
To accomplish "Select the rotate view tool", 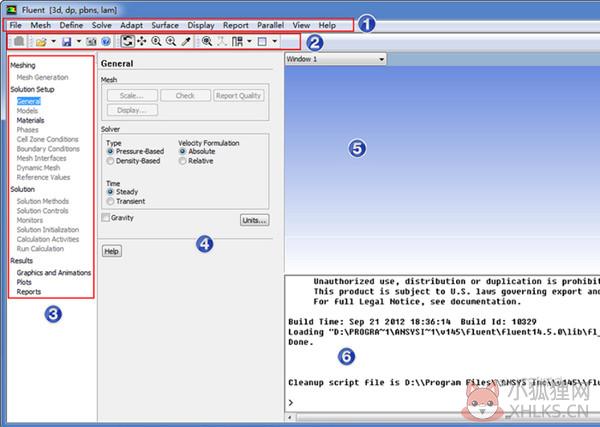I will [x=127, y=41].
